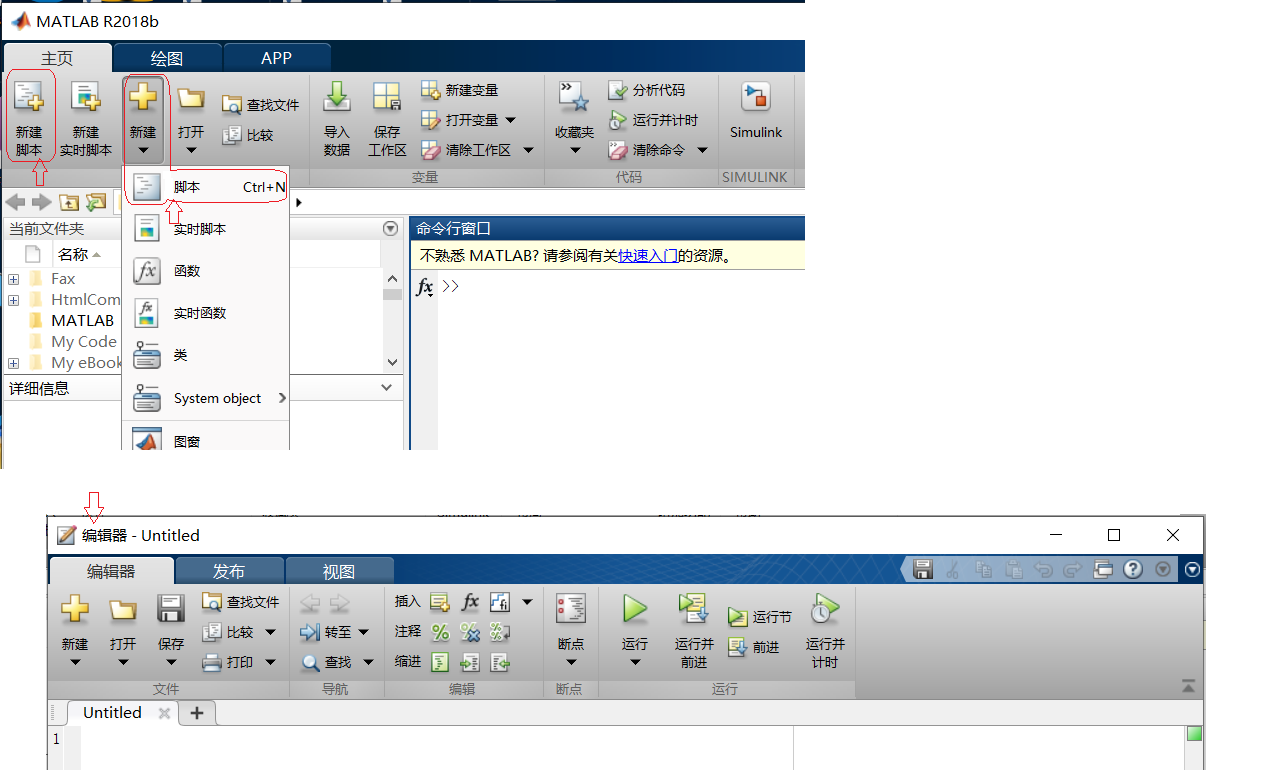Select the MATLAB folder in Current Folder
This screenshot has width=1288, height=783.
tap(83, 321)
